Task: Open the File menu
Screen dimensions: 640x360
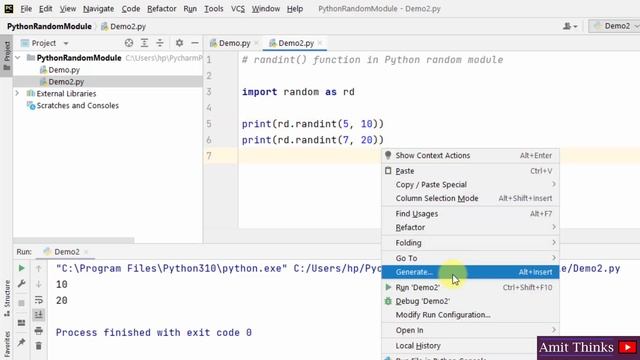Action: pyautogui.click(x=26, y=9)
